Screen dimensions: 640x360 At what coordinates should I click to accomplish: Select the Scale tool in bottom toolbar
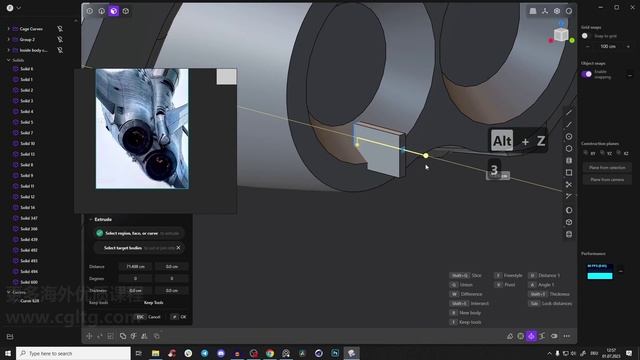[110, 336]
